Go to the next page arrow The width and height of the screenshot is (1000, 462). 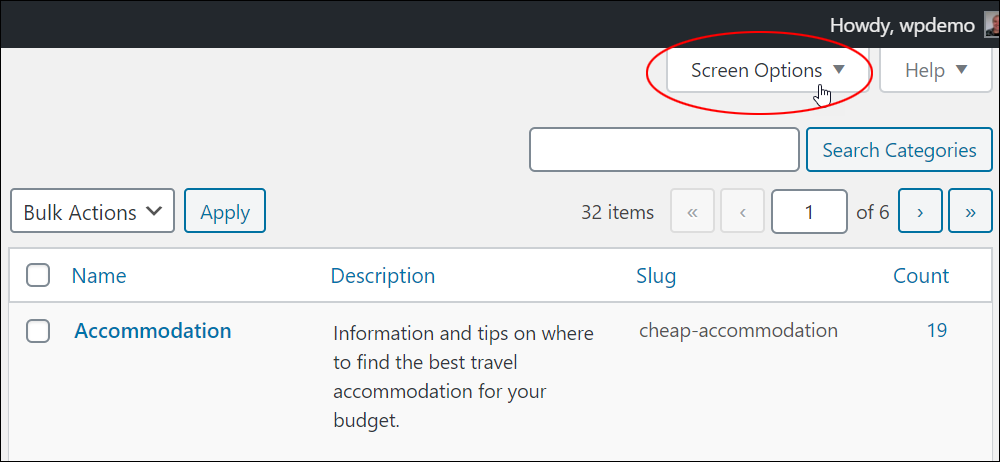(x=920, y=211)
